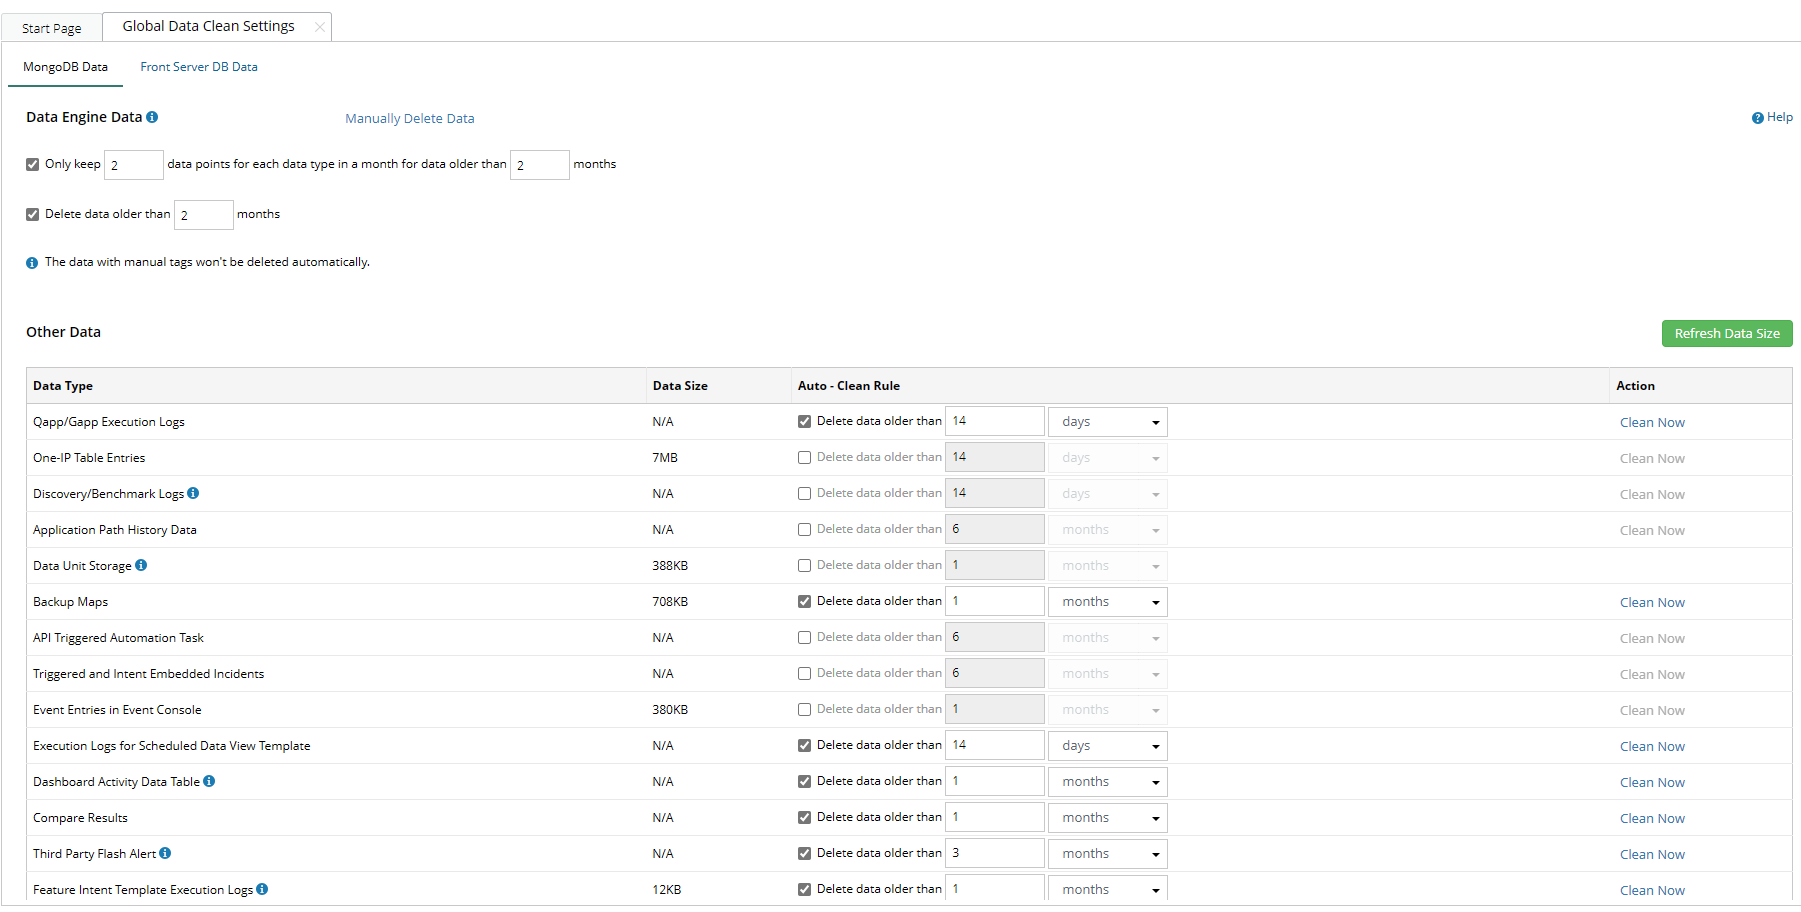The image size is (1801, 912).
Task: Click the Help question mark icon
Action: [1757, 118]
